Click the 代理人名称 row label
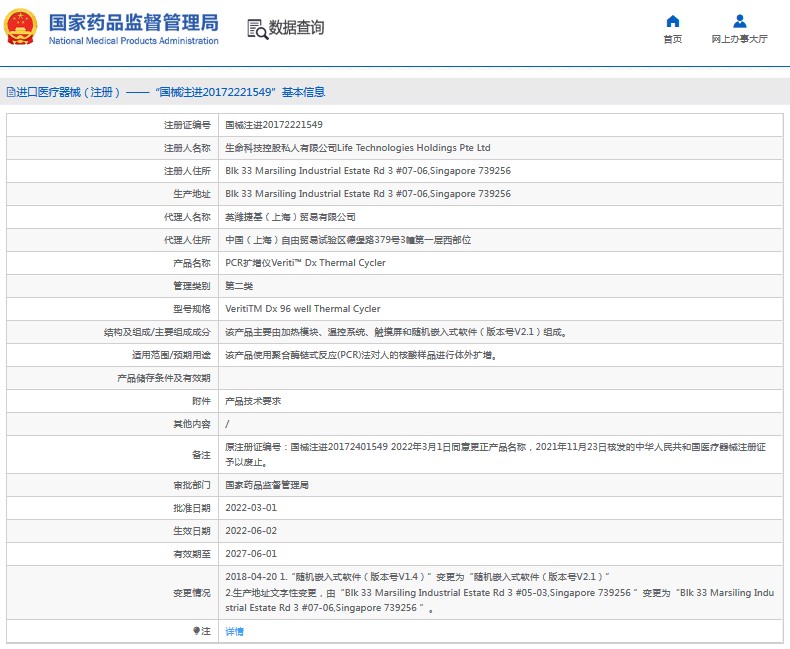Image resolution: width=790 pixels, height=649 pixels. pyautogui.click(x=187, y=217)
